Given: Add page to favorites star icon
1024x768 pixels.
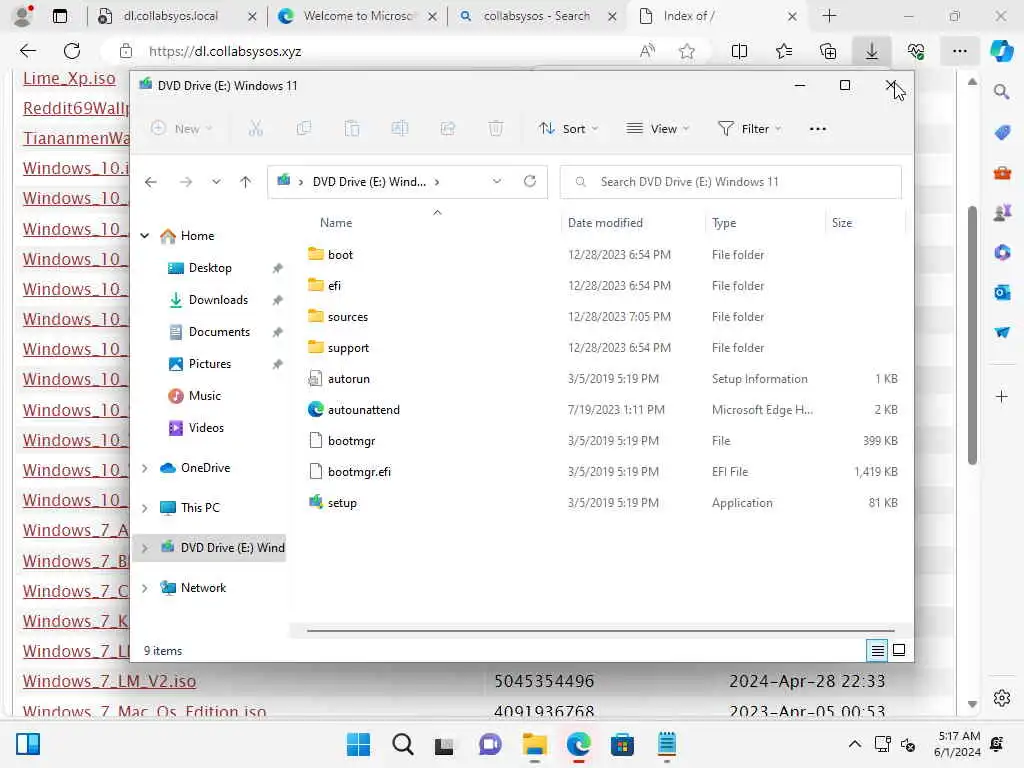Looking at the screenshot, I should tap(686, 51).
